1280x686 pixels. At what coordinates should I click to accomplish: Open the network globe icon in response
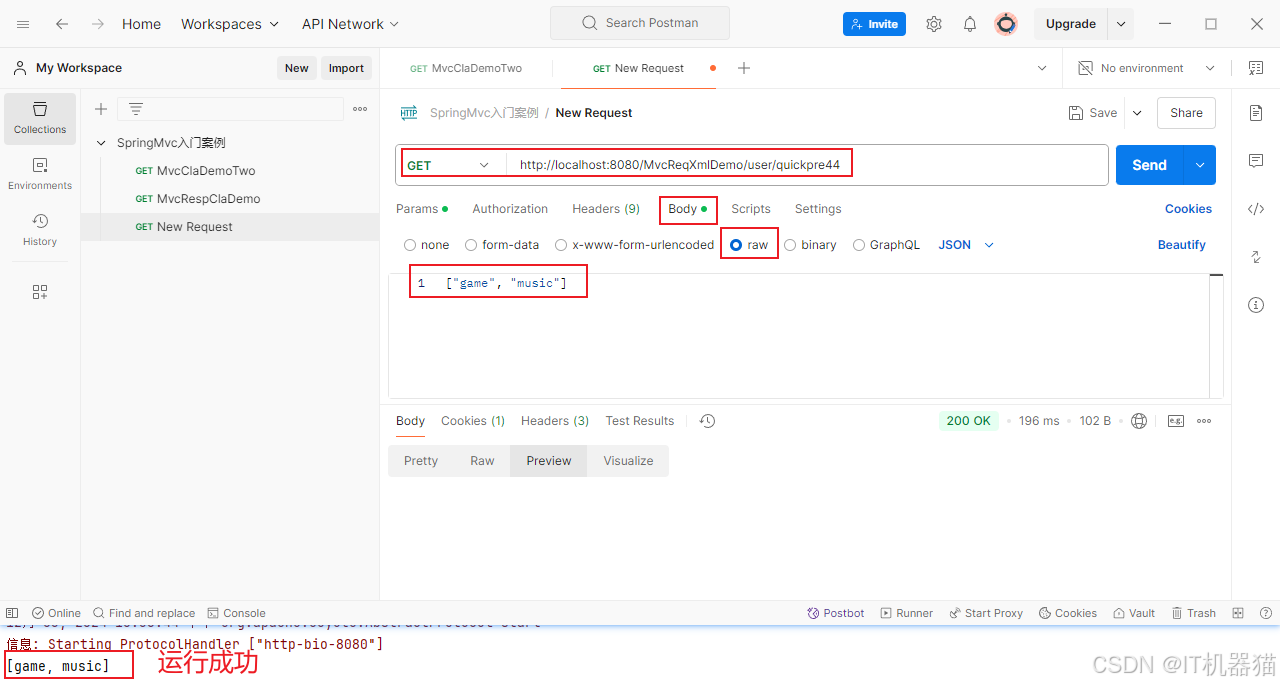pos(1139,421)
